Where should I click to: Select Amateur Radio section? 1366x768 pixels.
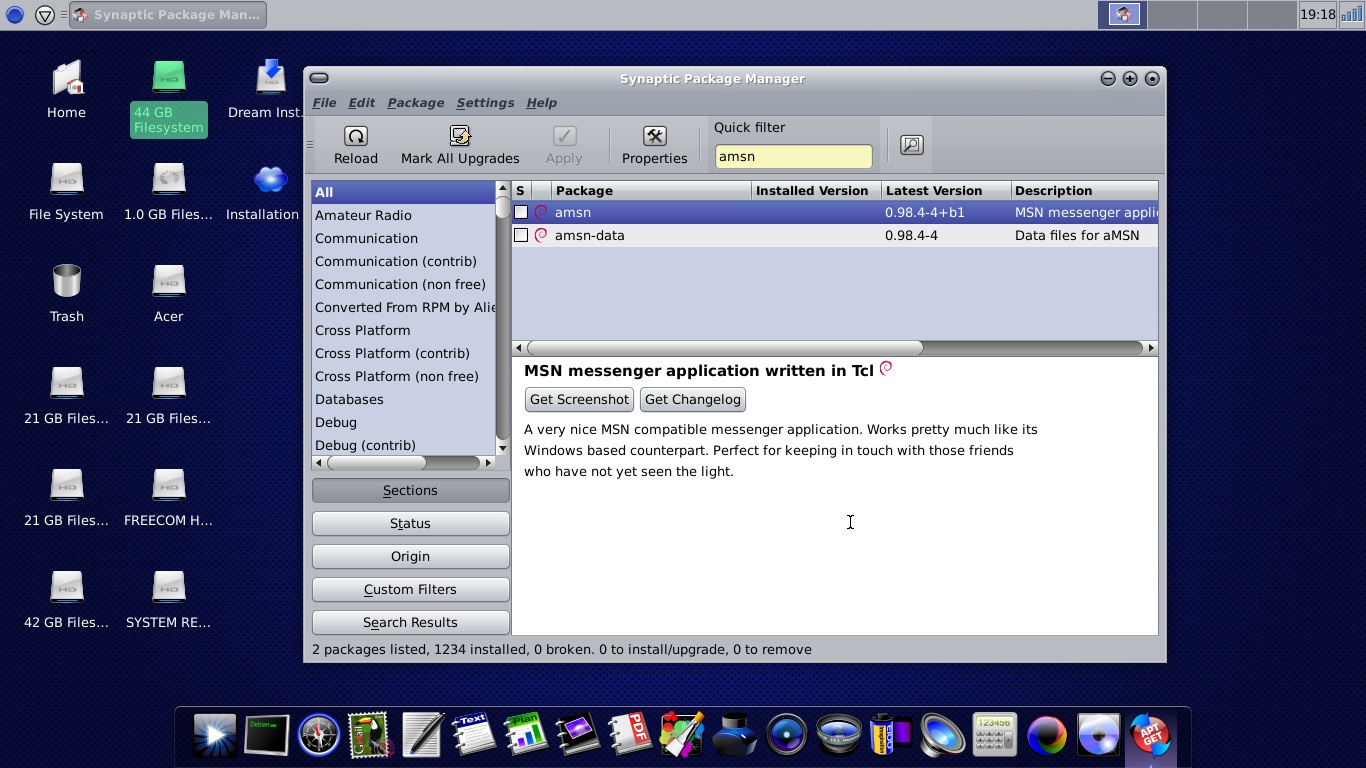[x=403, y=215]
